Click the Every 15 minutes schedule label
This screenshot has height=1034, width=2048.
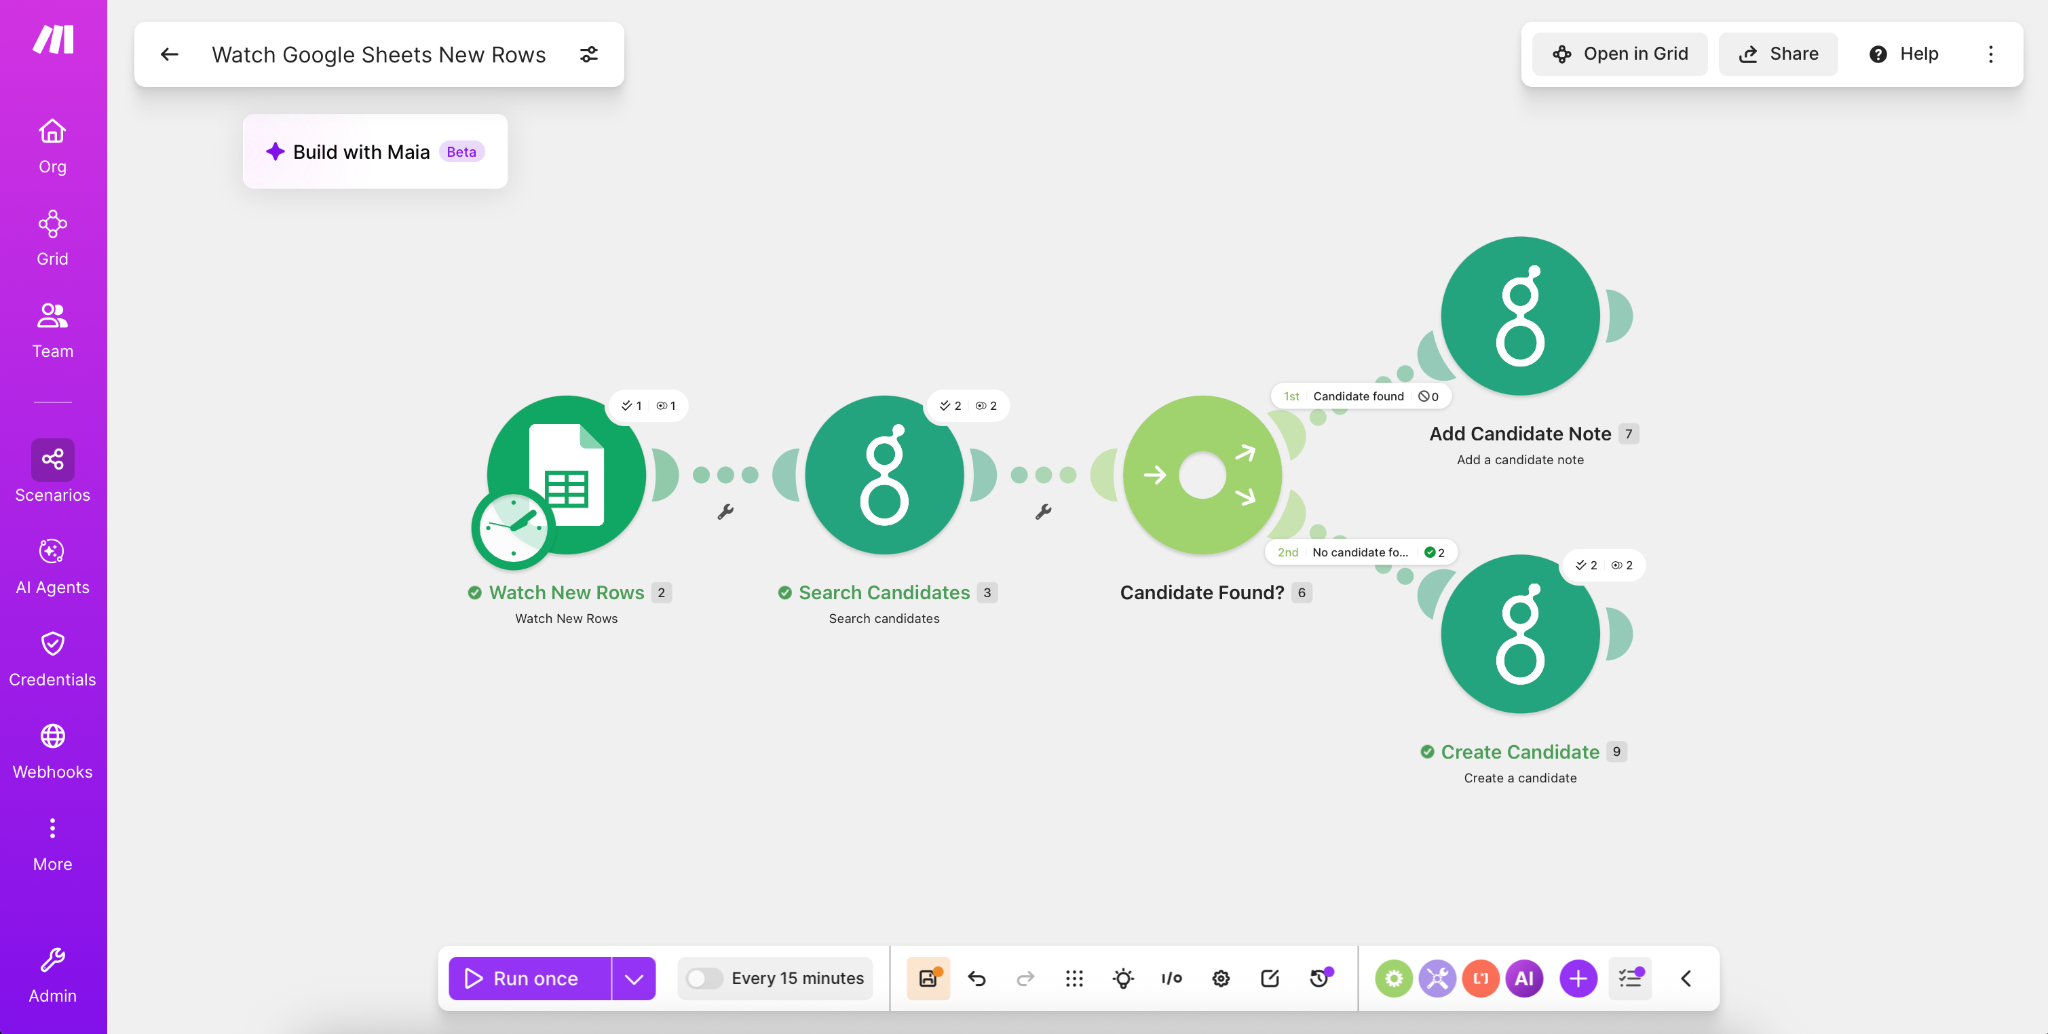(x=798, y=978)
